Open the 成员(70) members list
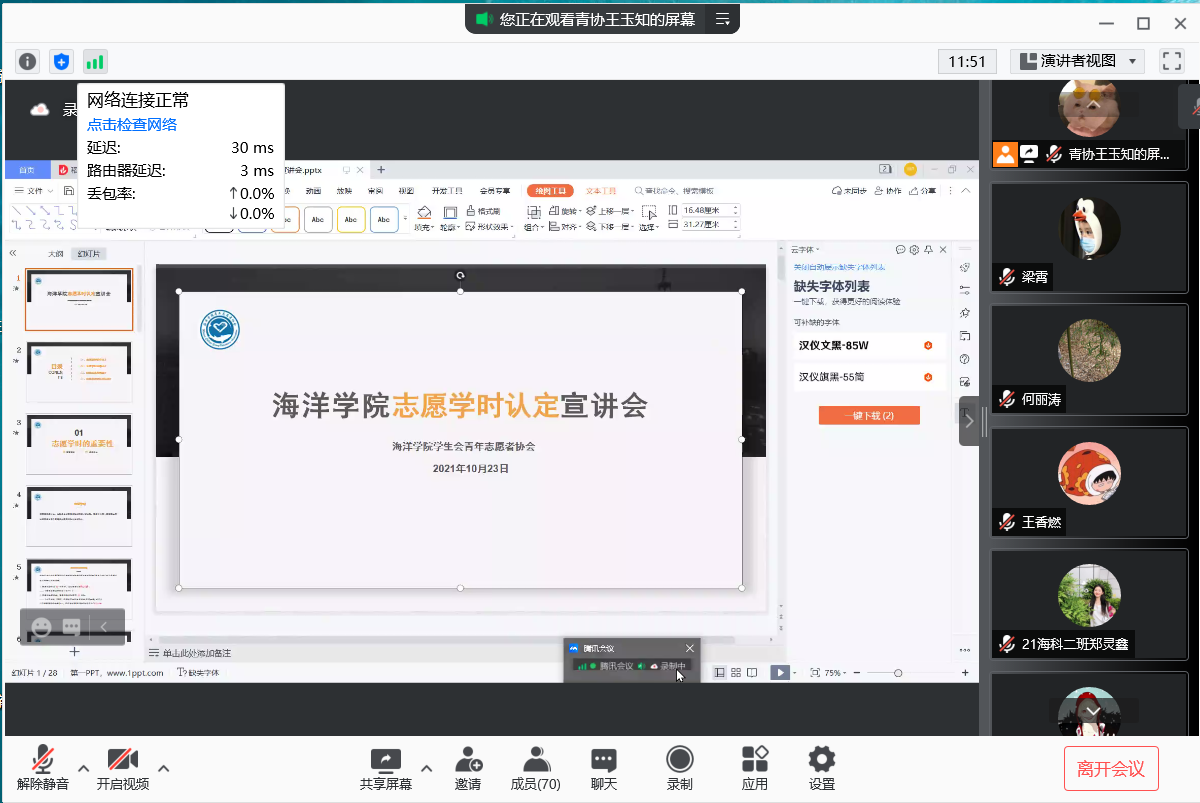 [x=535, y=767]
